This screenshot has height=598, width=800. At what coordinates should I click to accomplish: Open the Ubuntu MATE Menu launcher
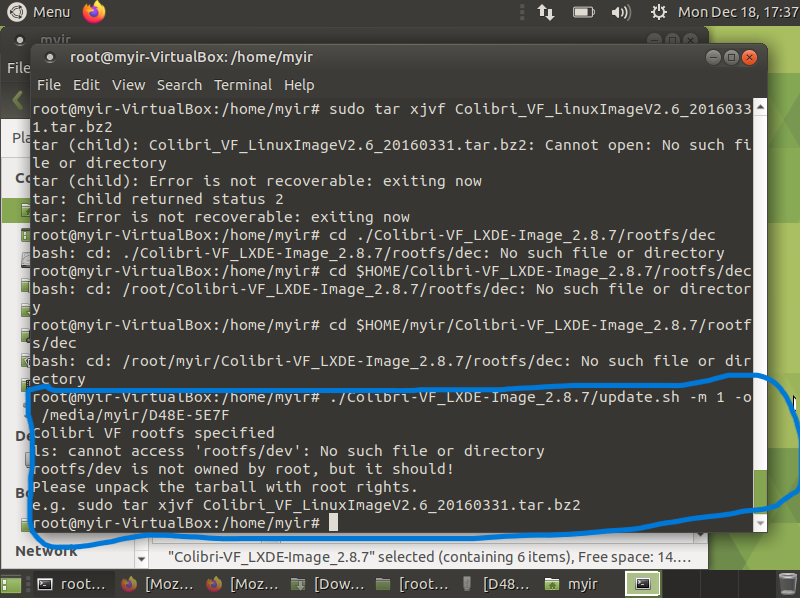point(40,12)
